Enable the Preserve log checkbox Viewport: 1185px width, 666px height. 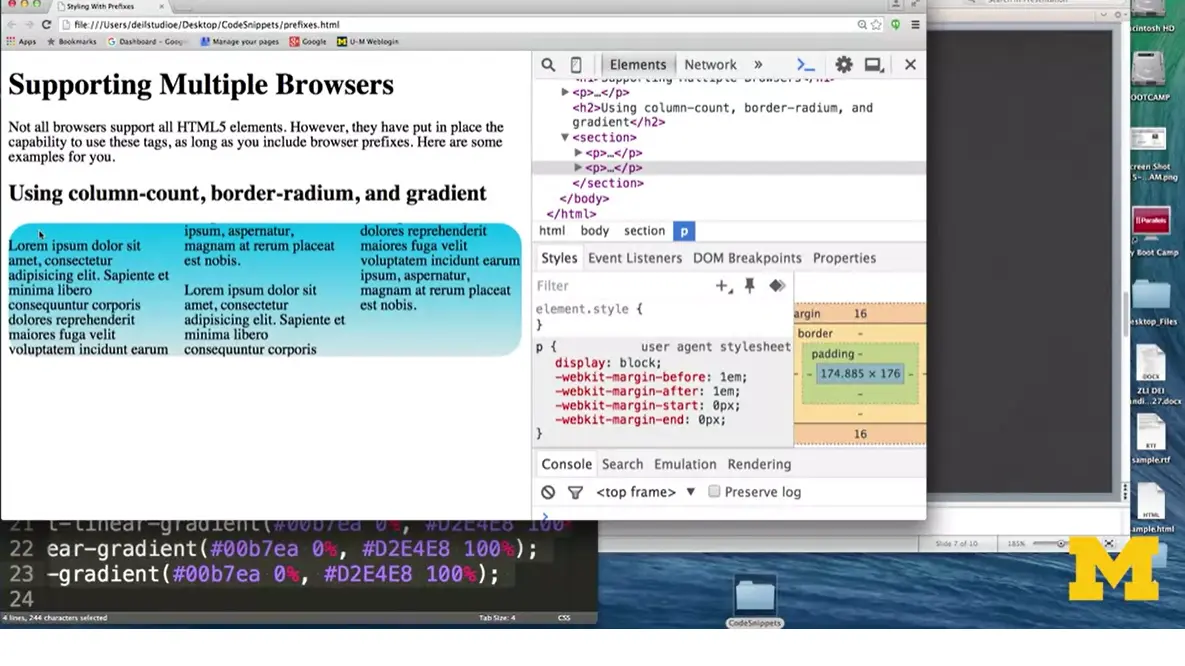point(714,492)
